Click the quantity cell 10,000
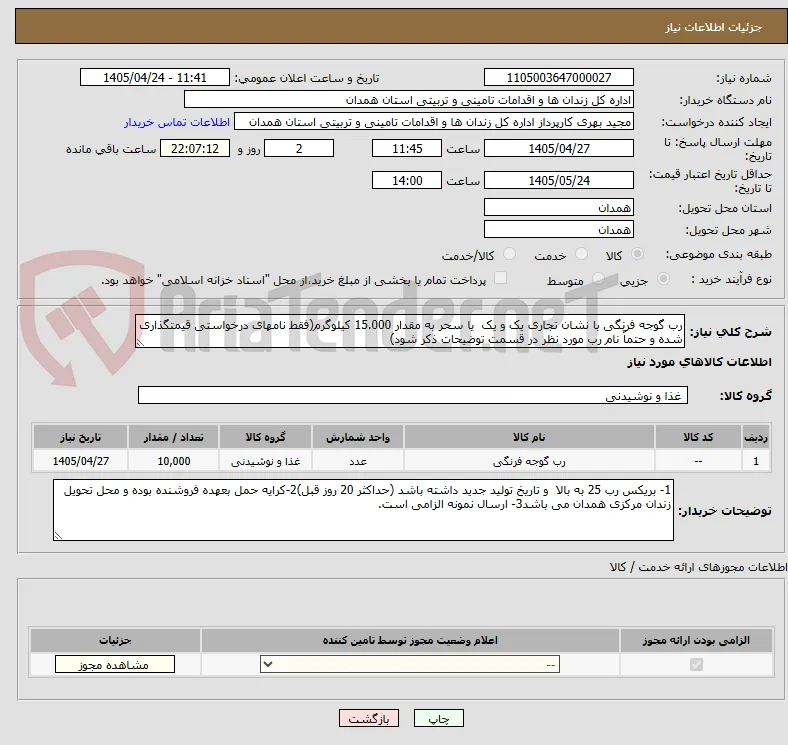This screenshot has width=788, height=745. 173,461
